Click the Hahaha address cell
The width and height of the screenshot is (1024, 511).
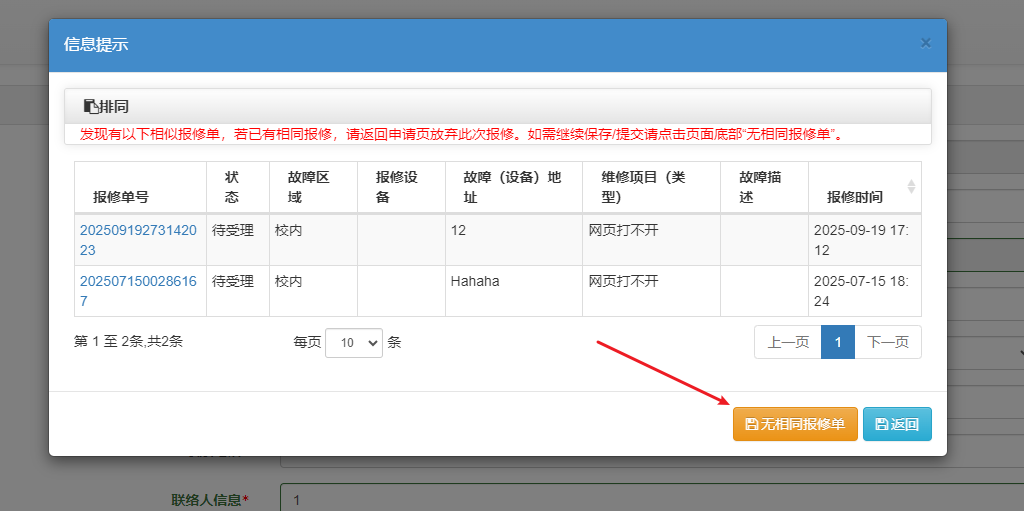point(514,291)
